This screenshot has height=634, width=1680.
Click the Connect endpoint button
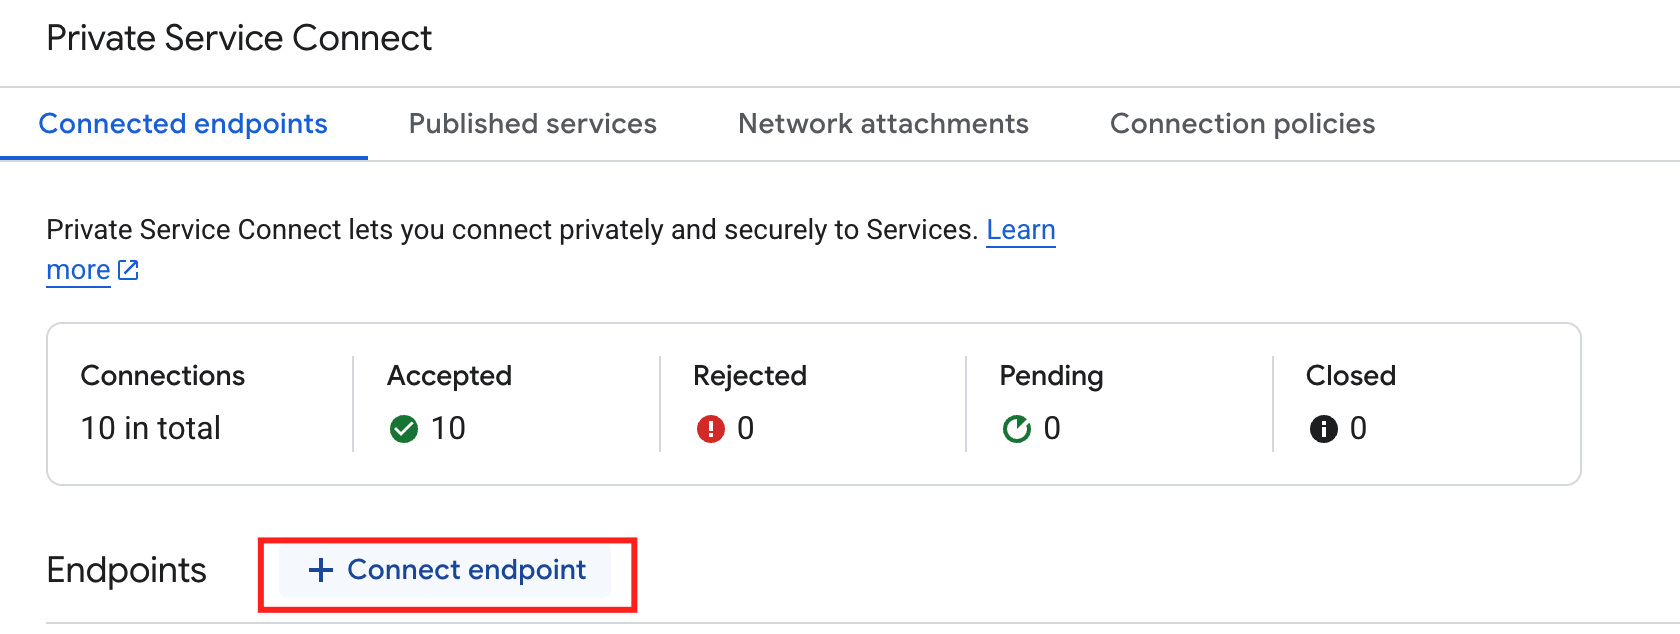click(446, 570)
